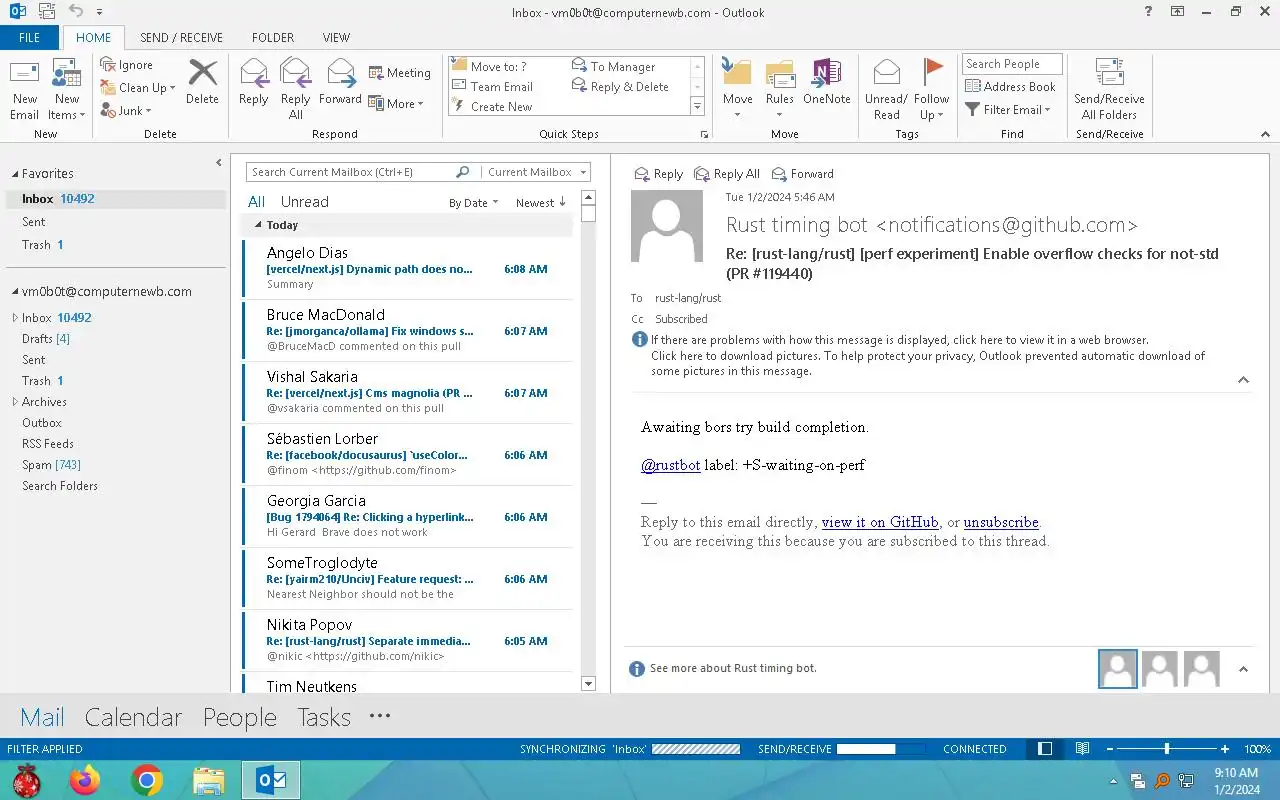1280x800 pixels.
Task: Open the Clean Up menu
Action: [x=138, y=88]
